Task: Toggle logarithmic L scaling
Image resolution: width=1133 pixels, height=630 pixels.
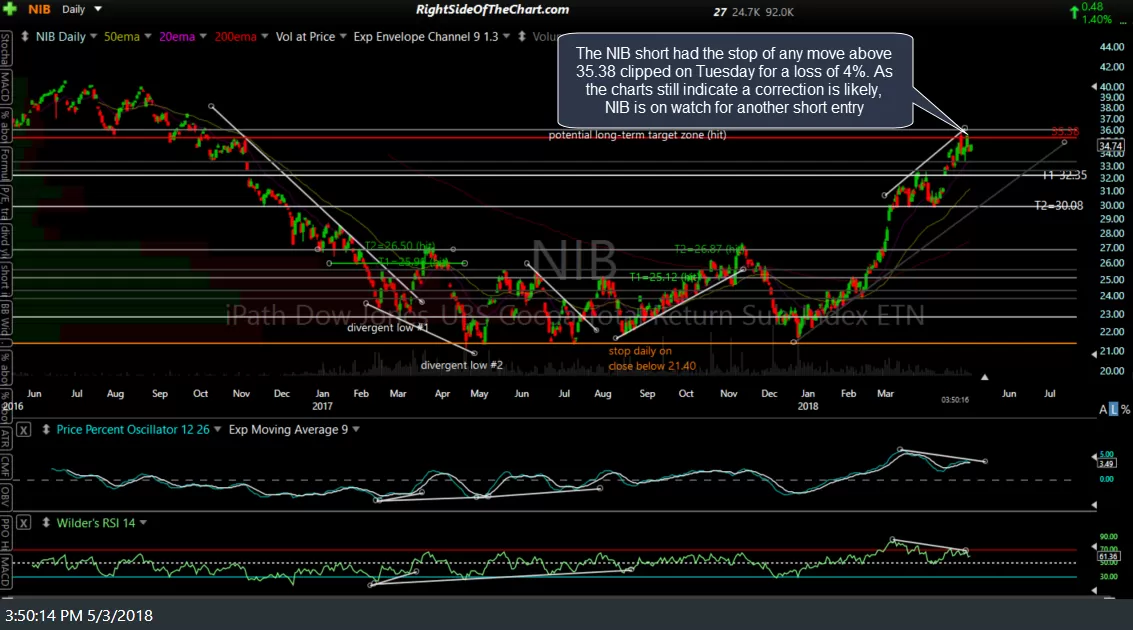Action: 1113,410
